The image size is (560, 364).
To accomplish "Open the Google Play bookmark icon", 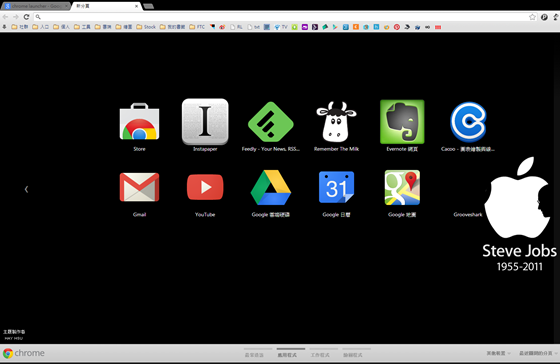I will tap(335, 27).
